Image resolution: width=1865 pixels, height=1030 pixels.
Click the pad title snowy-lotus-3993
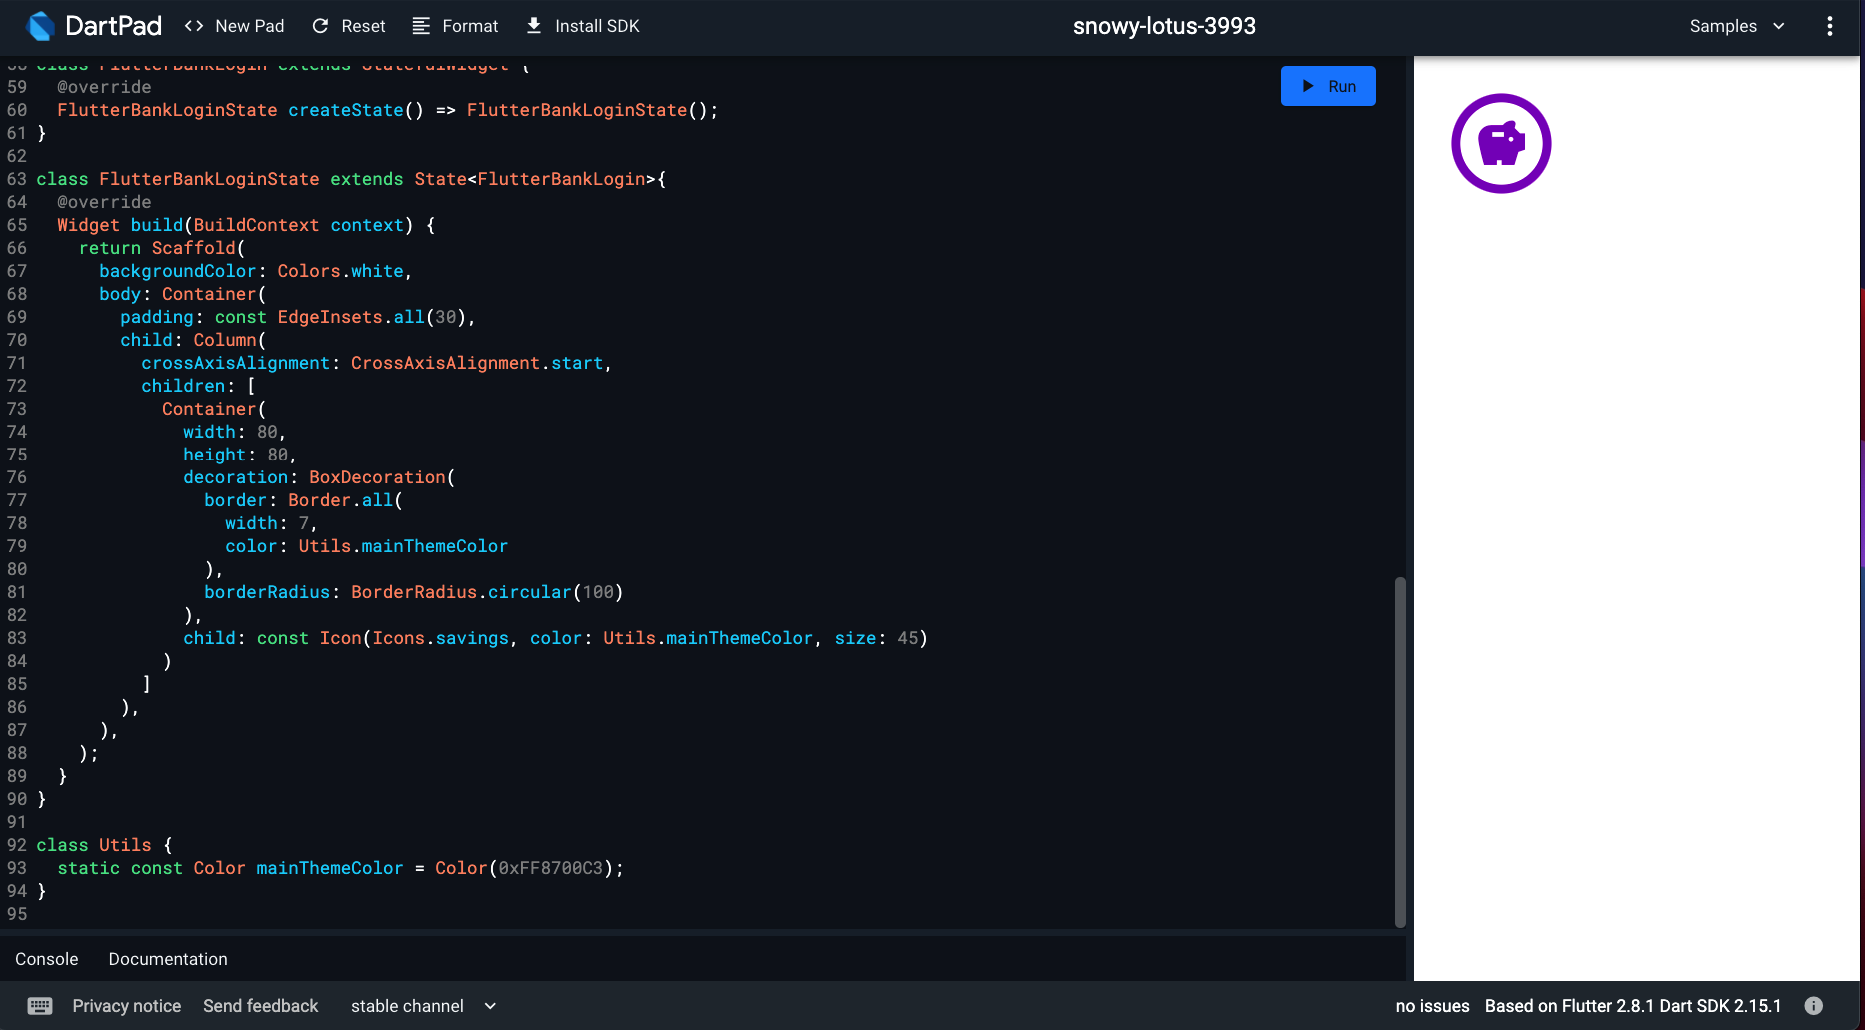(1164, 26)
